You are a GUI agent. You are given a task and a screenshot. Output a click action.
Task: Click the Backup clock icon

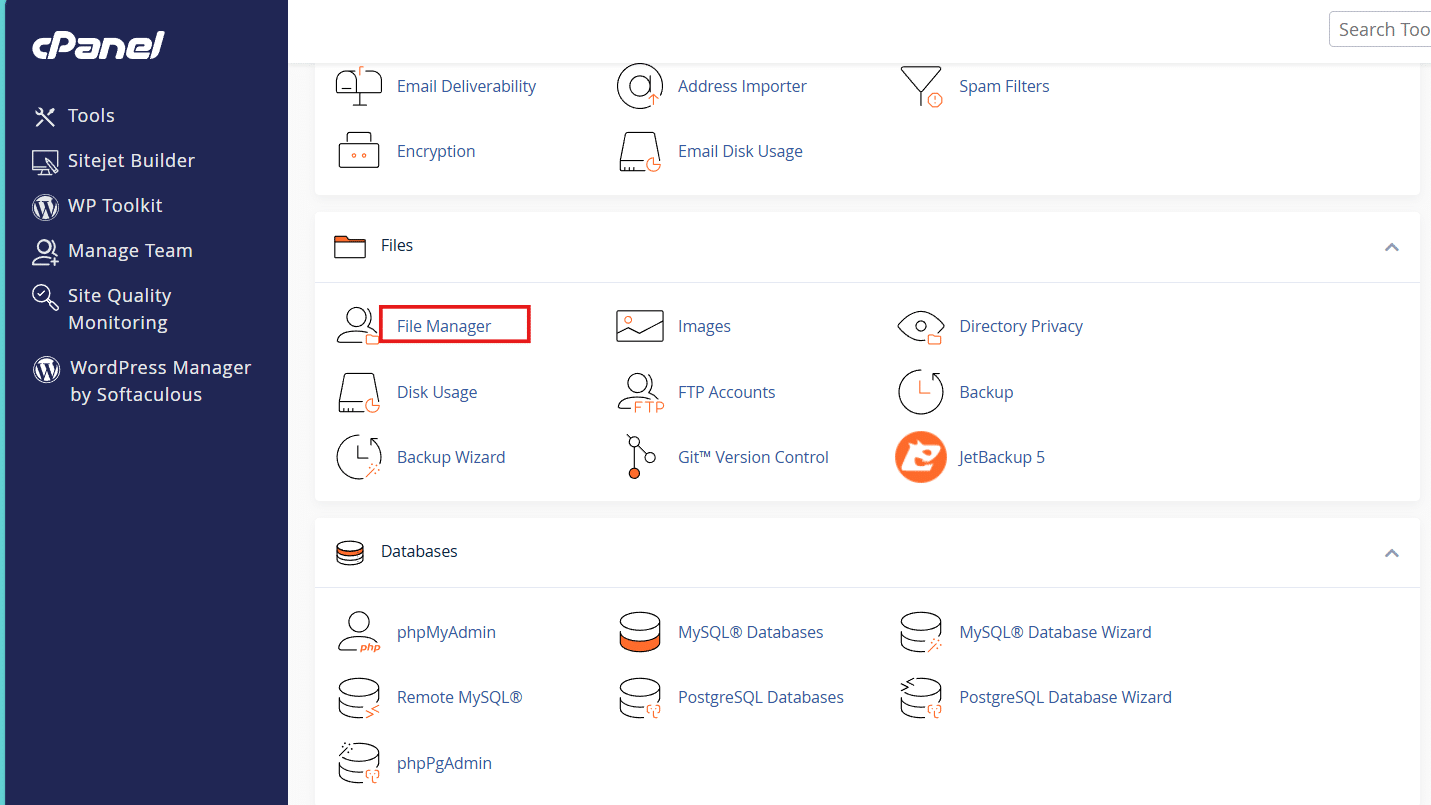pyautogui.click(x=921, y=392)
